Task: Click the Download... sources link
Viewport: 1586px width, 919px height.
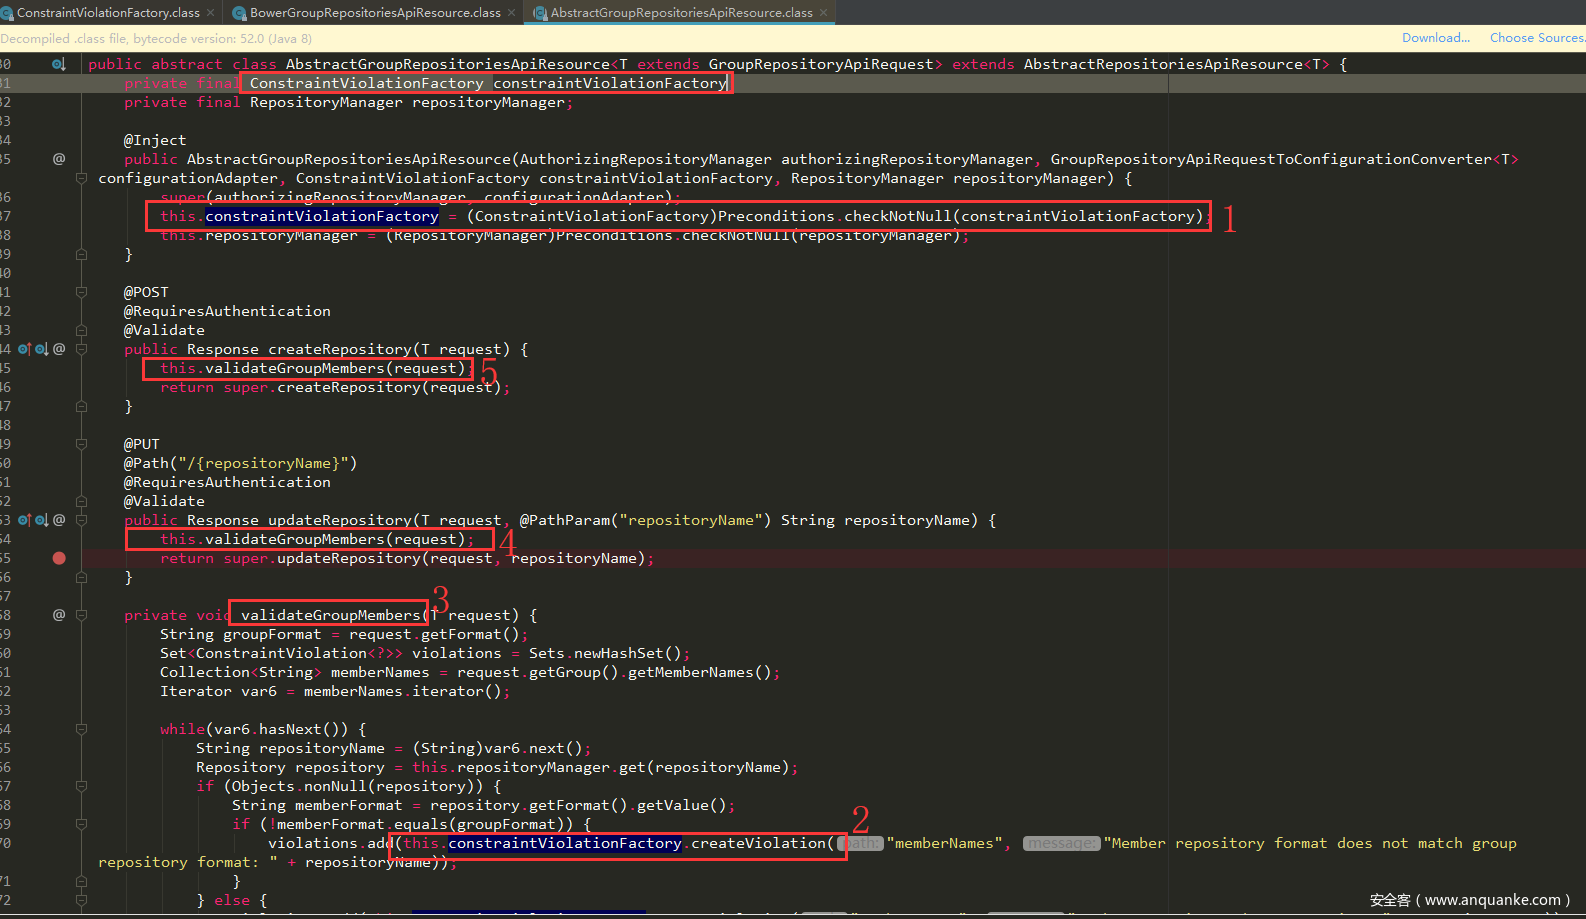Action: tap(1436, 38)
